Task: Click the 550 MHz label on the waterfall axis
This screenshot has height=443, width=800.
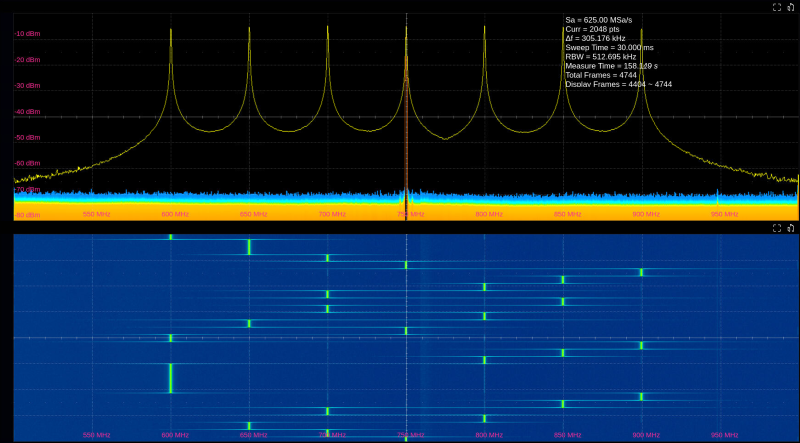Action: coord(96,435)
